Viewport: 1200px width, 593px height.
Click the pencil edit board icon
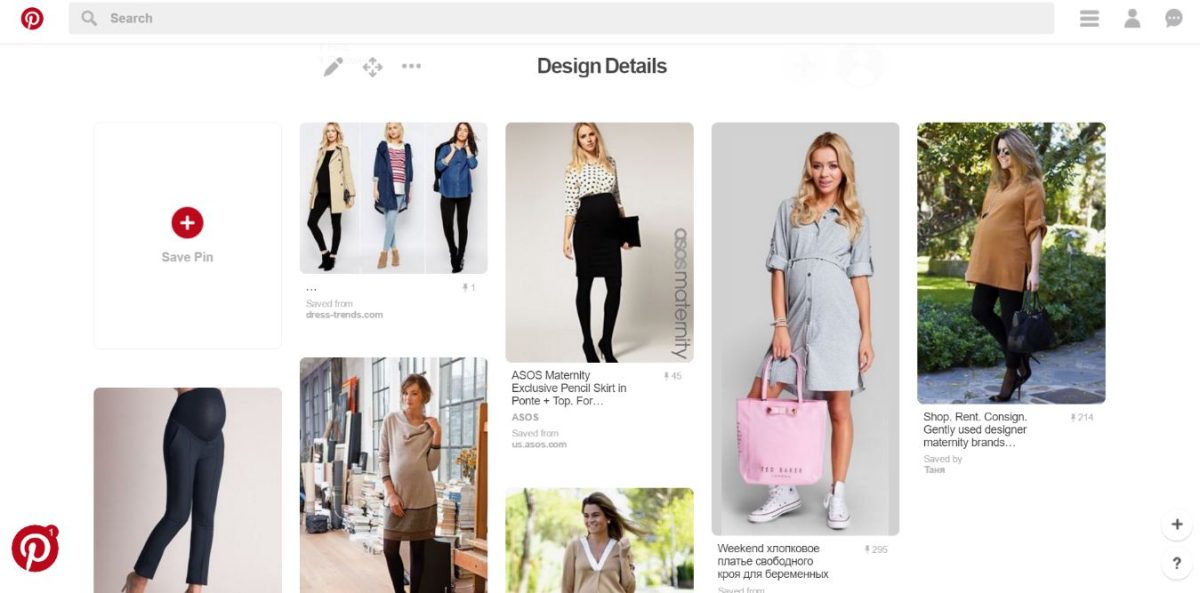point(333,66)
